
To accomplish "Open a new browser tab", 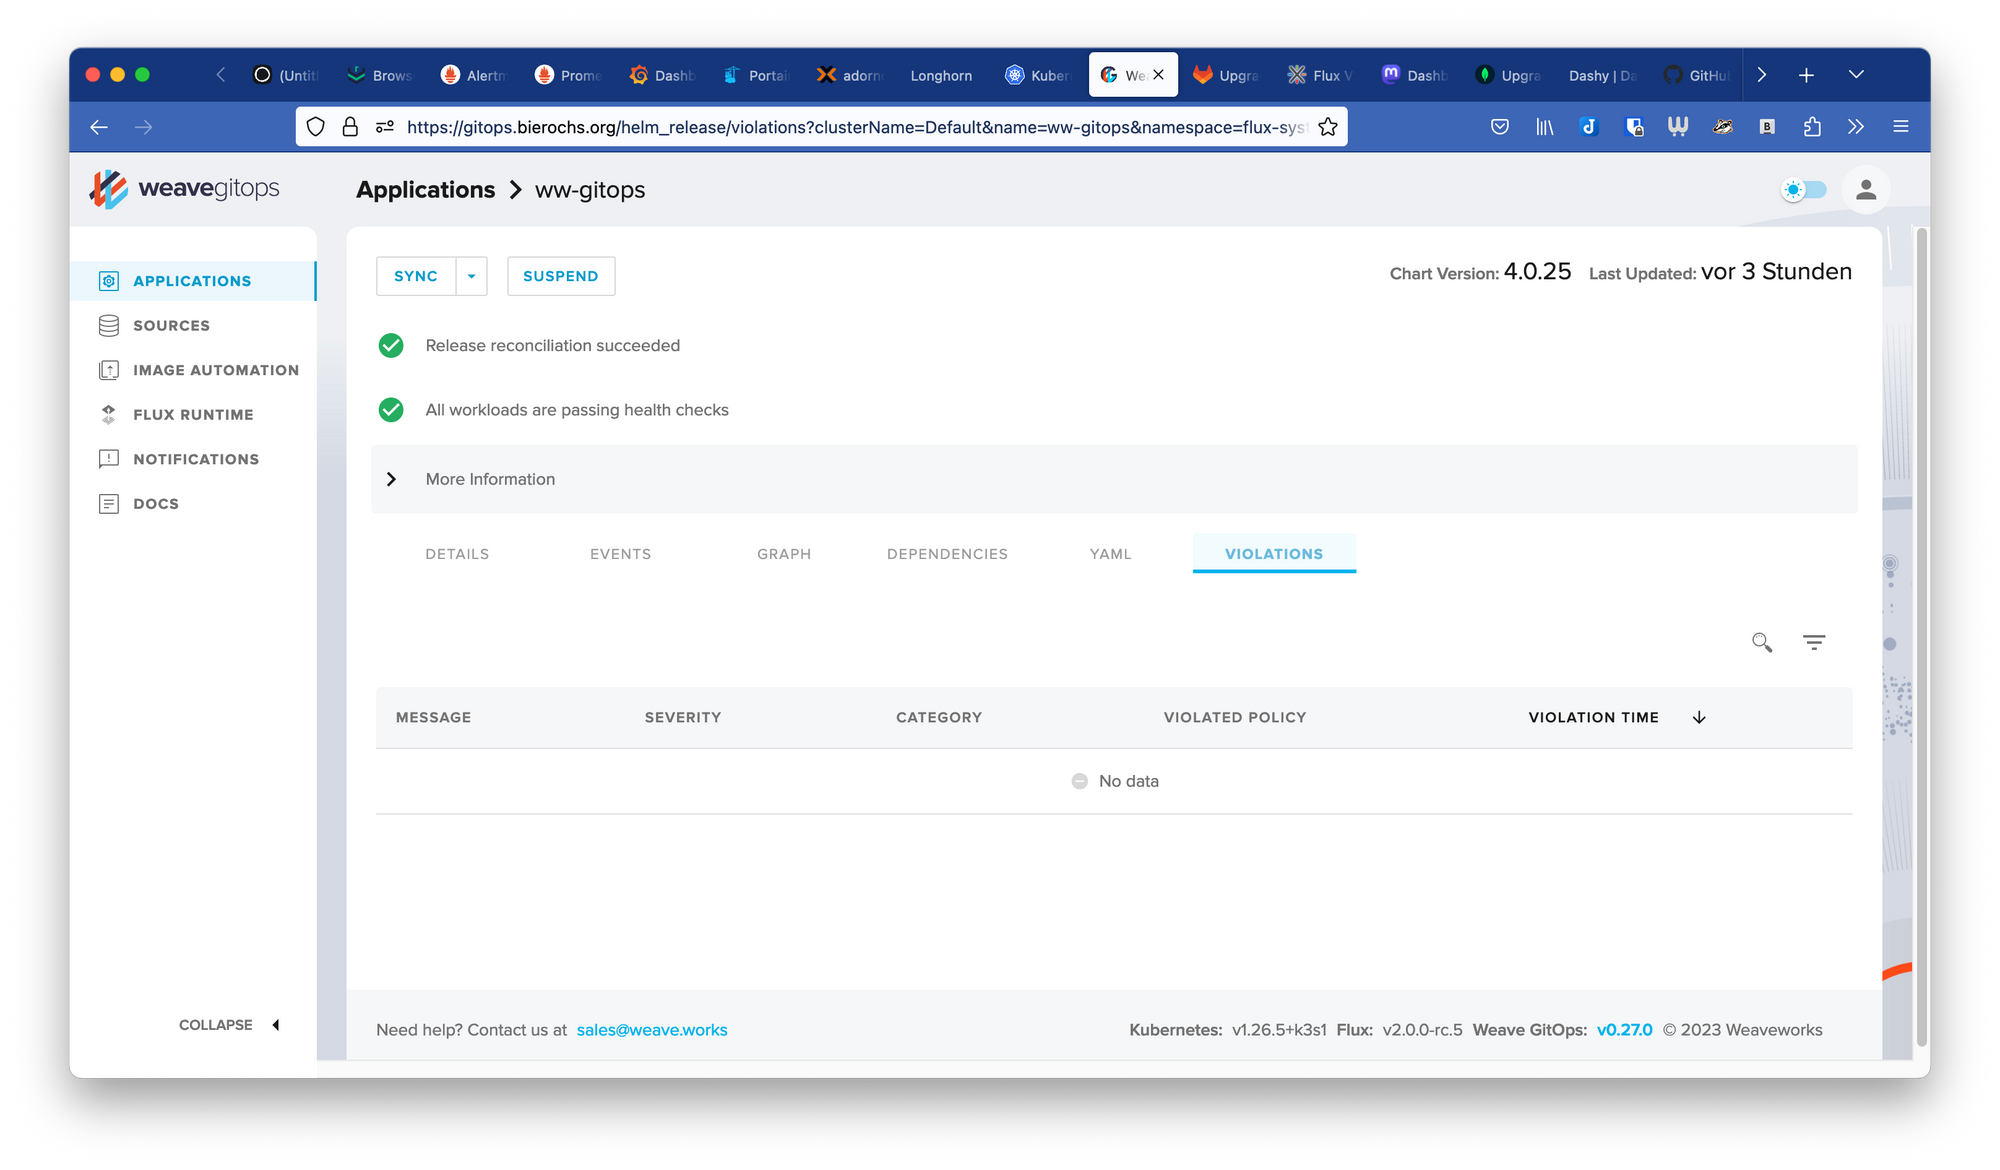I will click(1806, 75).
